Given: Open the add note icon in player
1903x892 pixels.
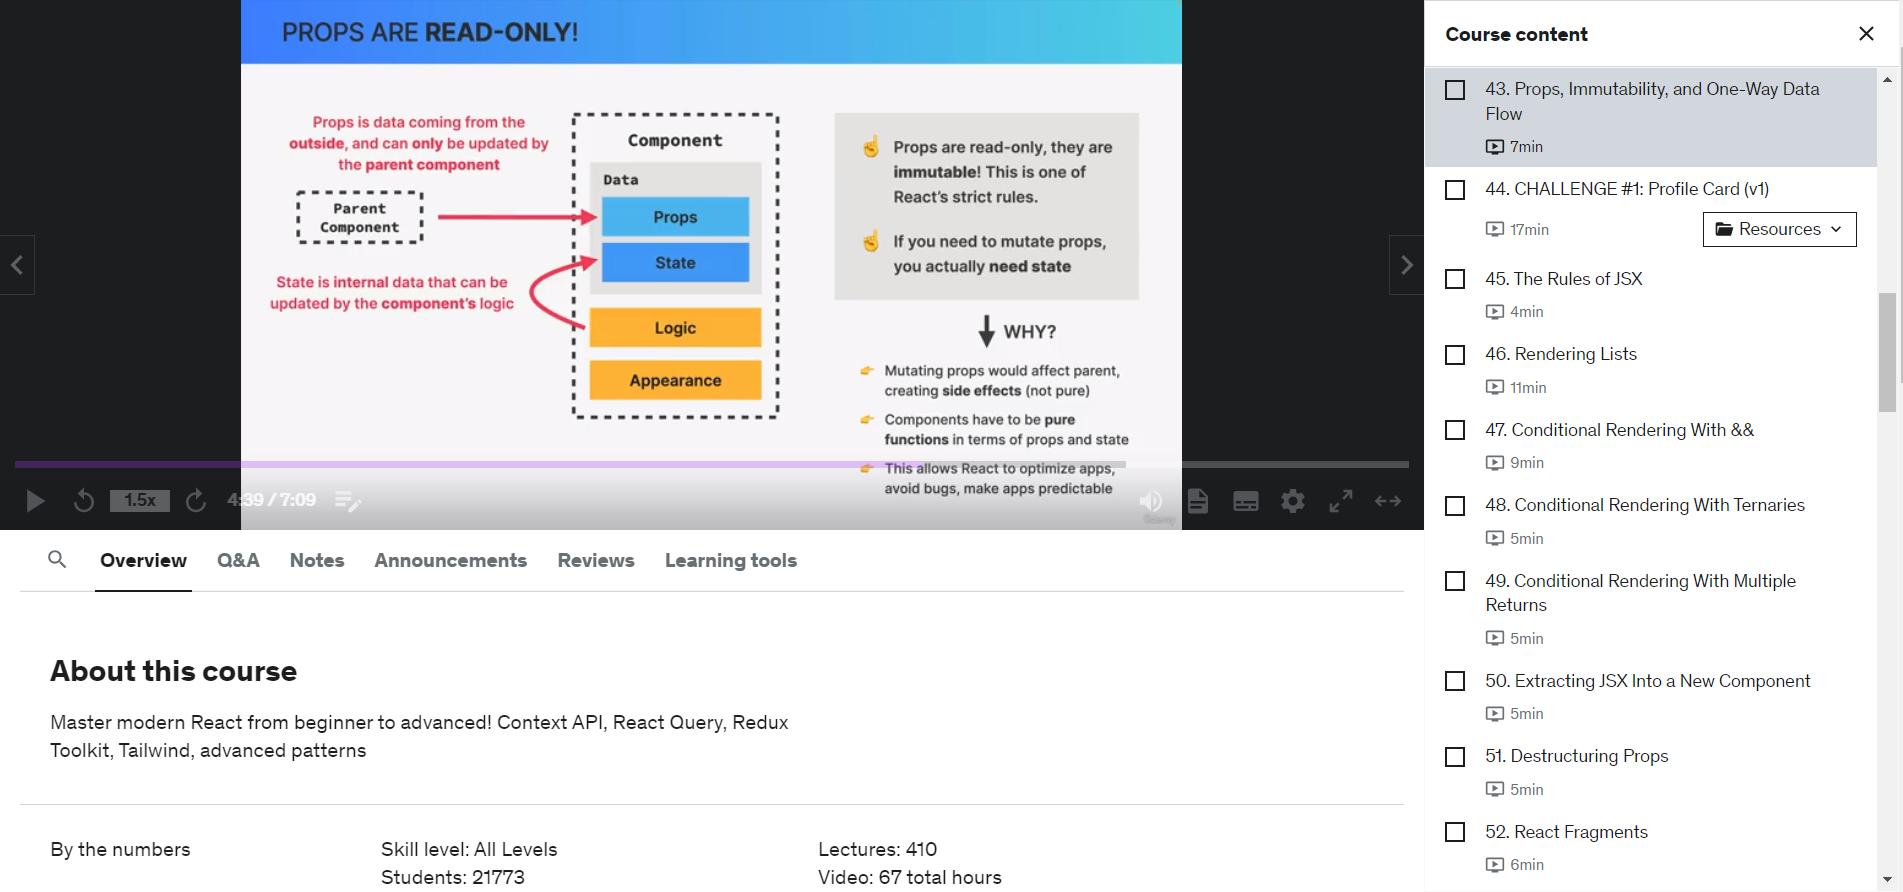Looking at the screenshot, I should pos(347,501).
